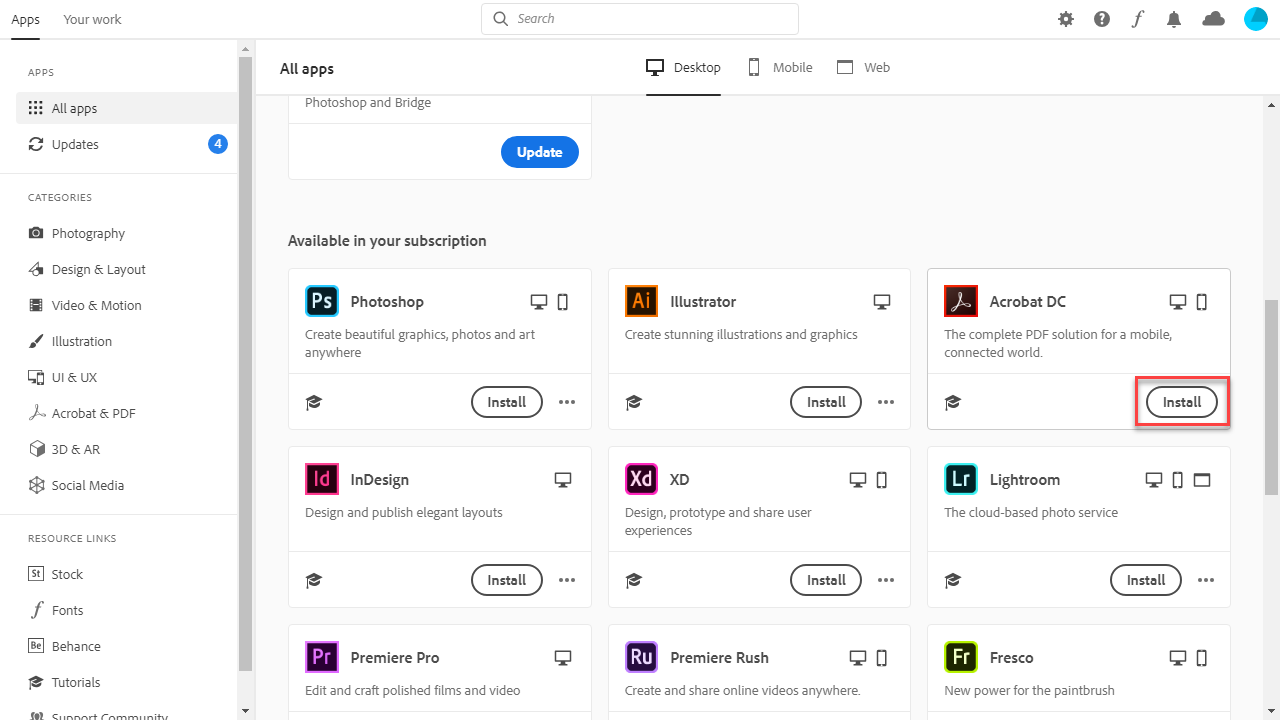1280x720 pixels.
Task: Switch to the Web tab
Action: coord(863,68)
